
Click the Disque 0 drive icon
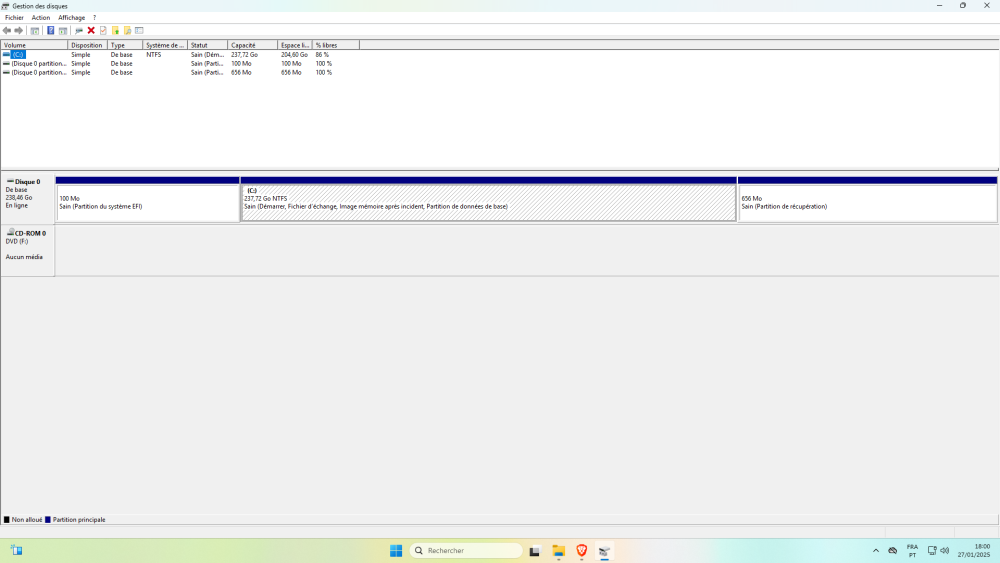[10, 182]
